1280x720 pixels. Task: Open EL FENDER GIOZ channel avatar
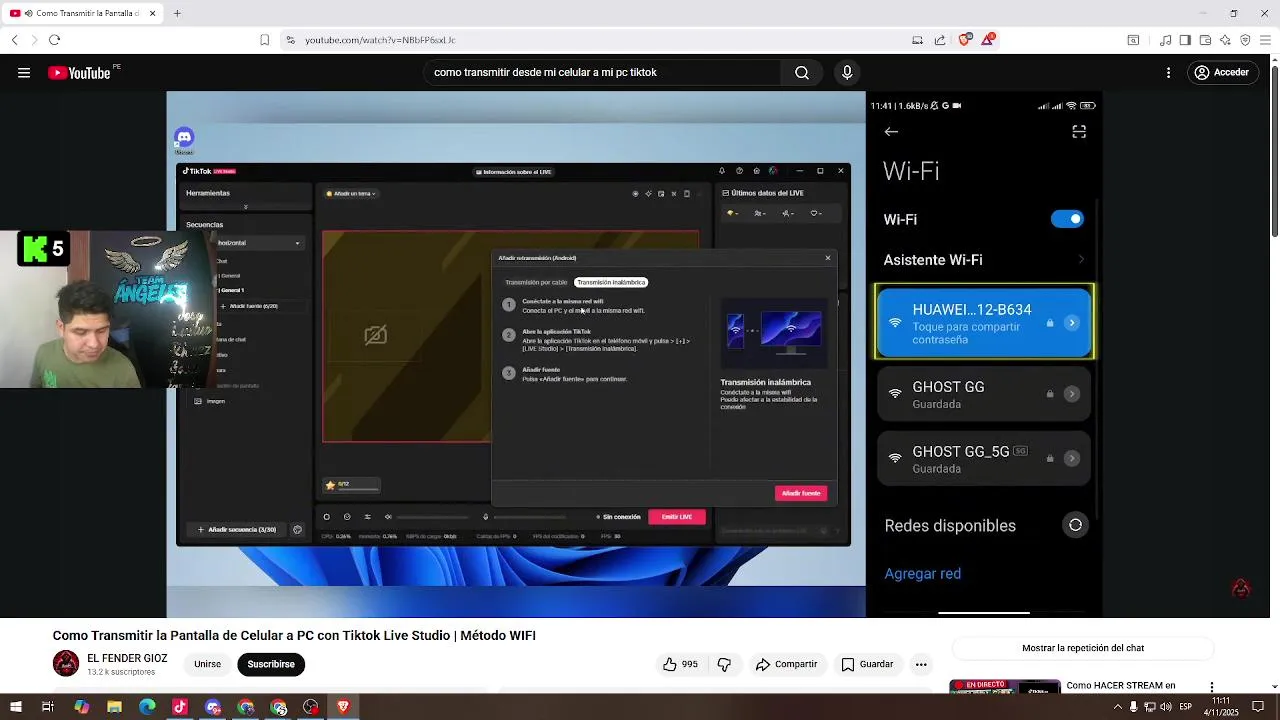pyautogui.click(x=66, y=664)
